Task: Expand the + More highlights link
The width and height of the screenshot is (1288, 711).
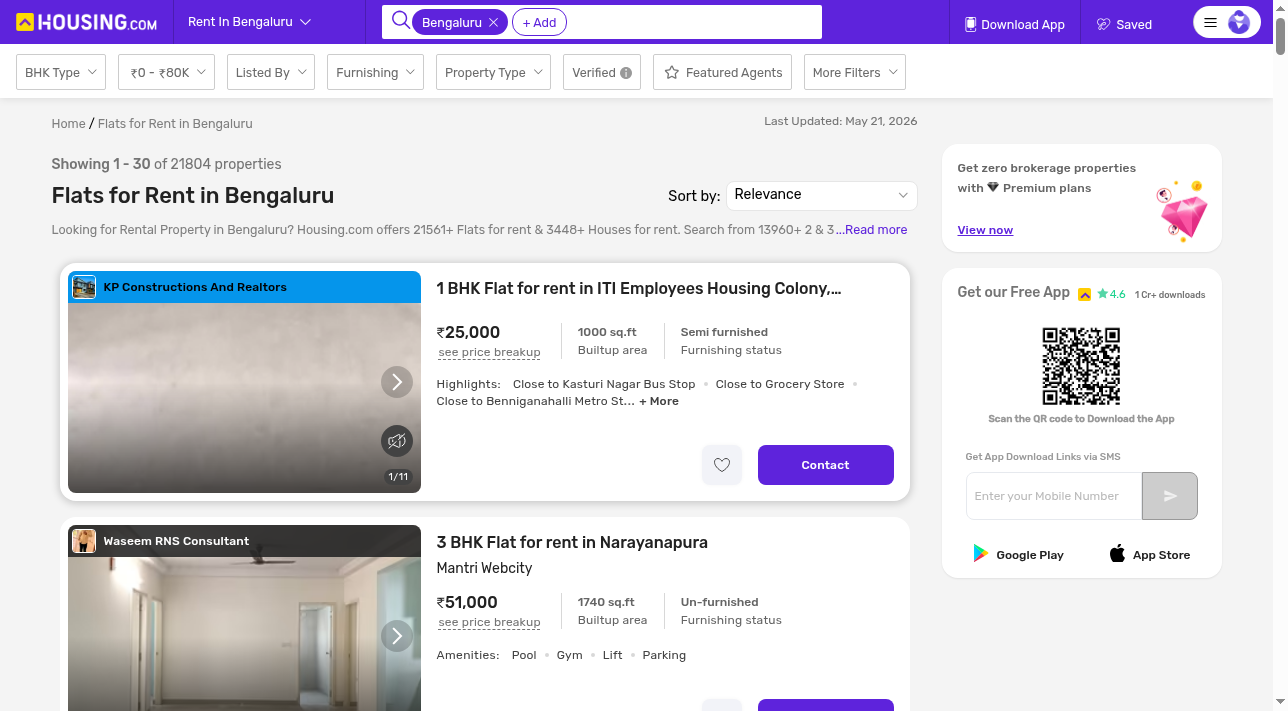Action: (x=659, y=401)
